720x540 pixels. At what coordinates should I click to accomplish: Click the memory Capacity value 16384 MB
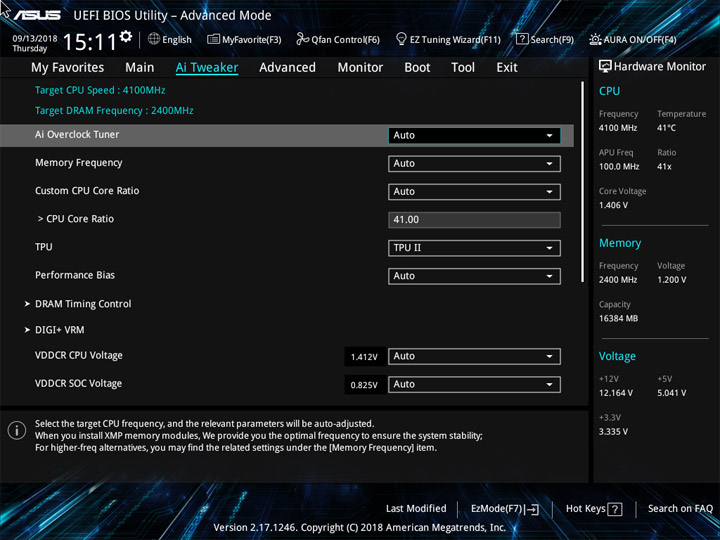(618, 318)
